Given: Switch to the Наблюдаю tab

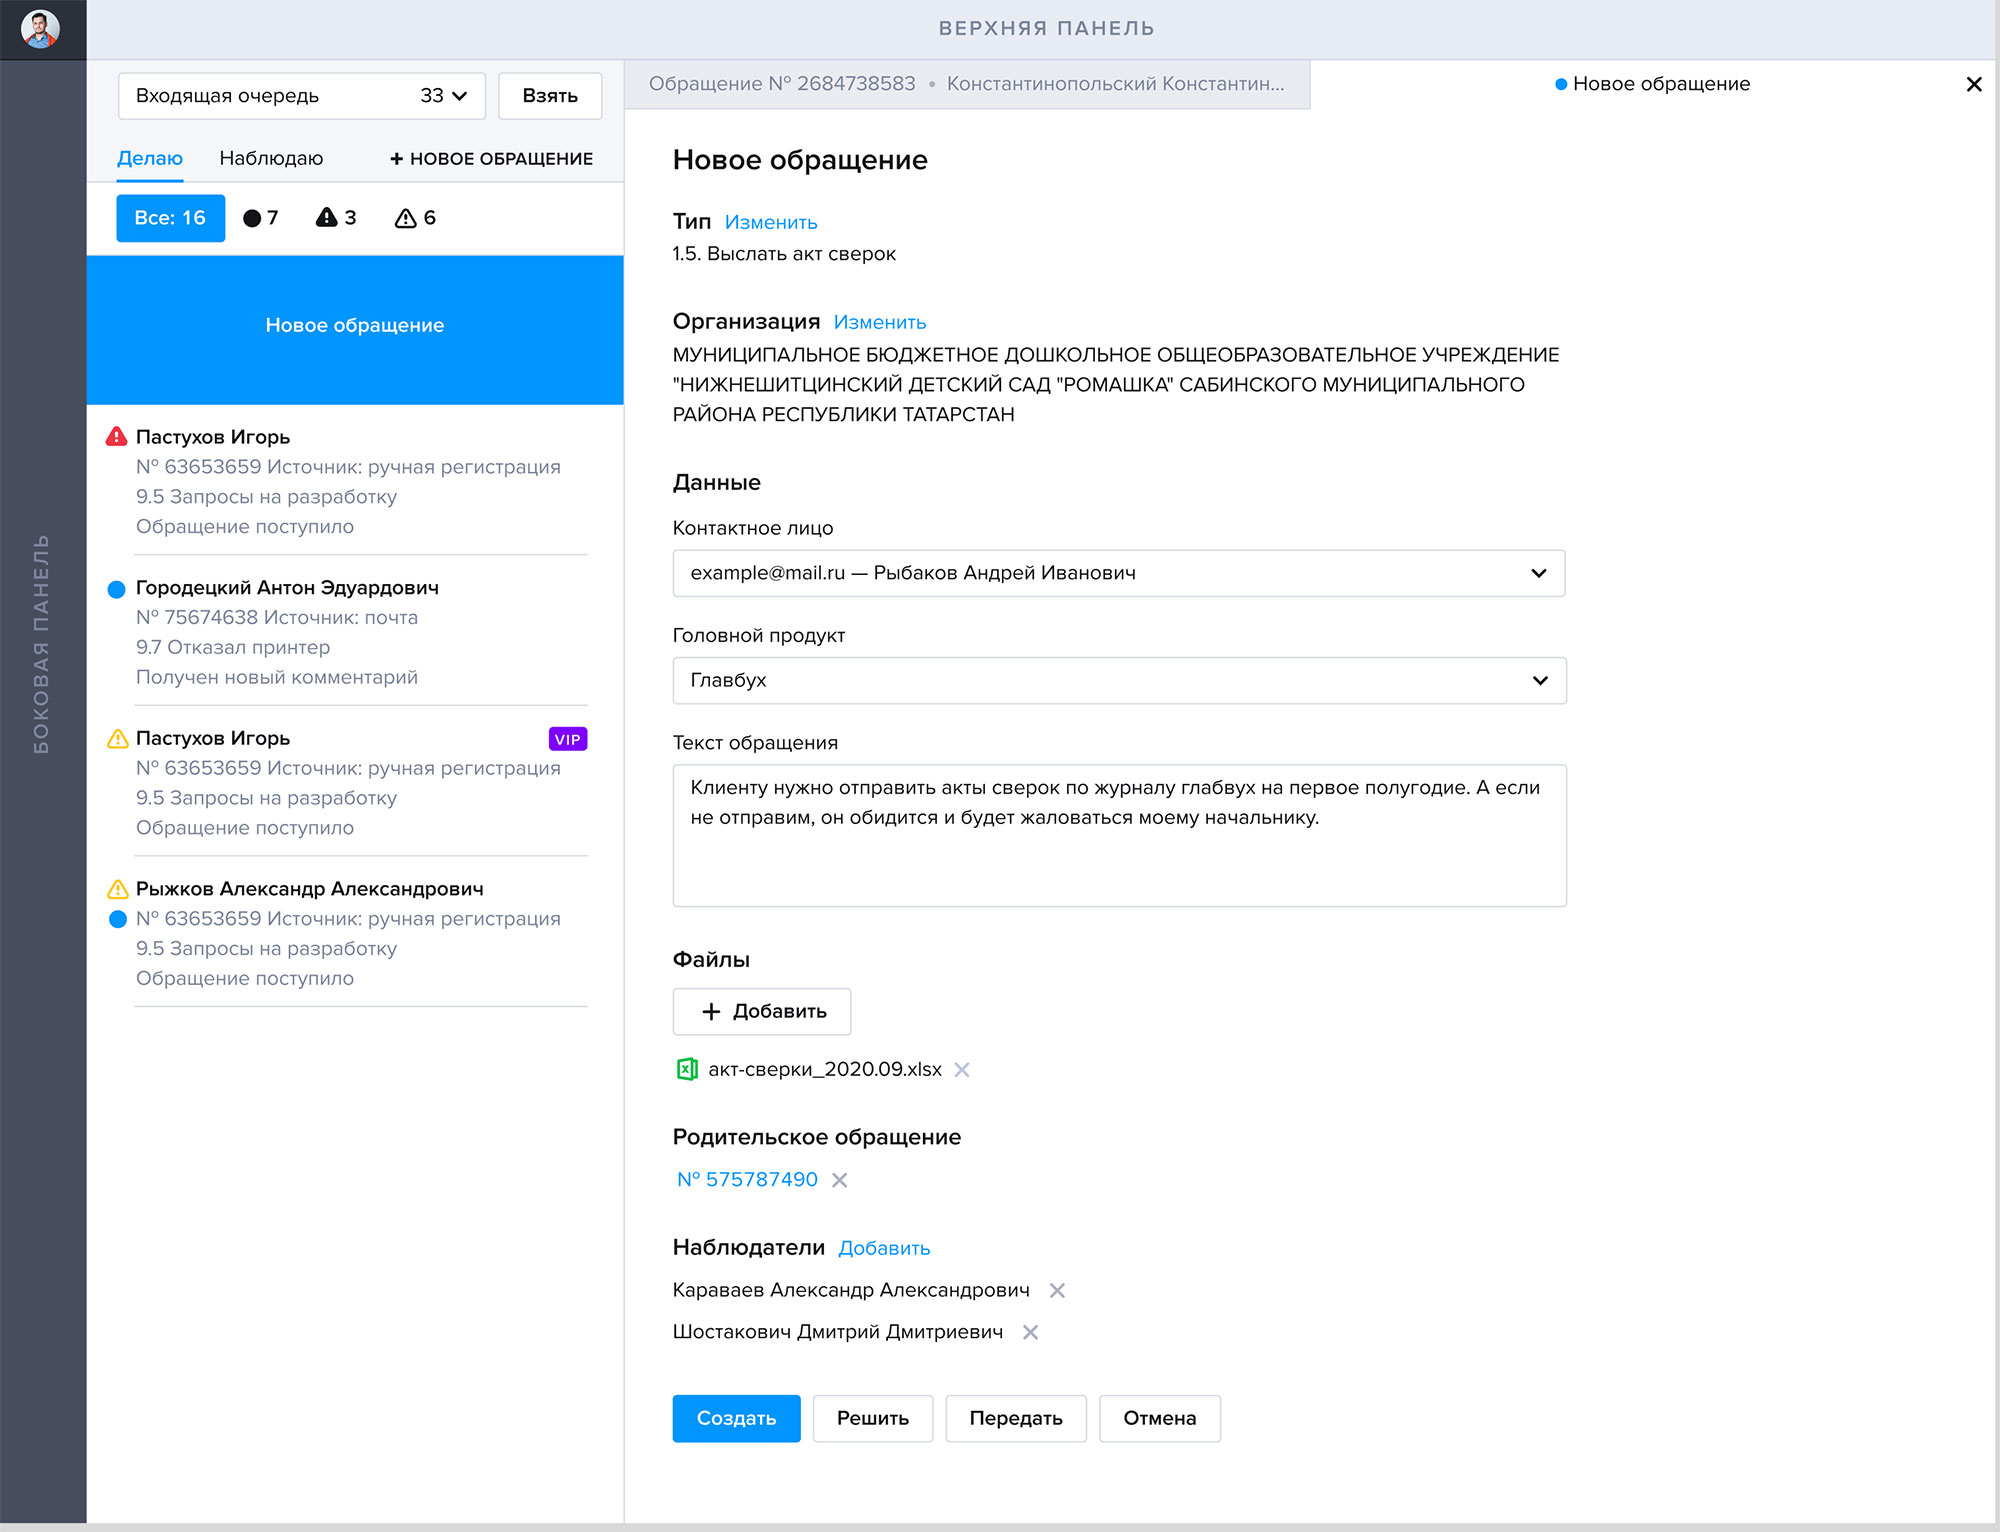Looking at the screenshot, I should [x=271, y=158].
